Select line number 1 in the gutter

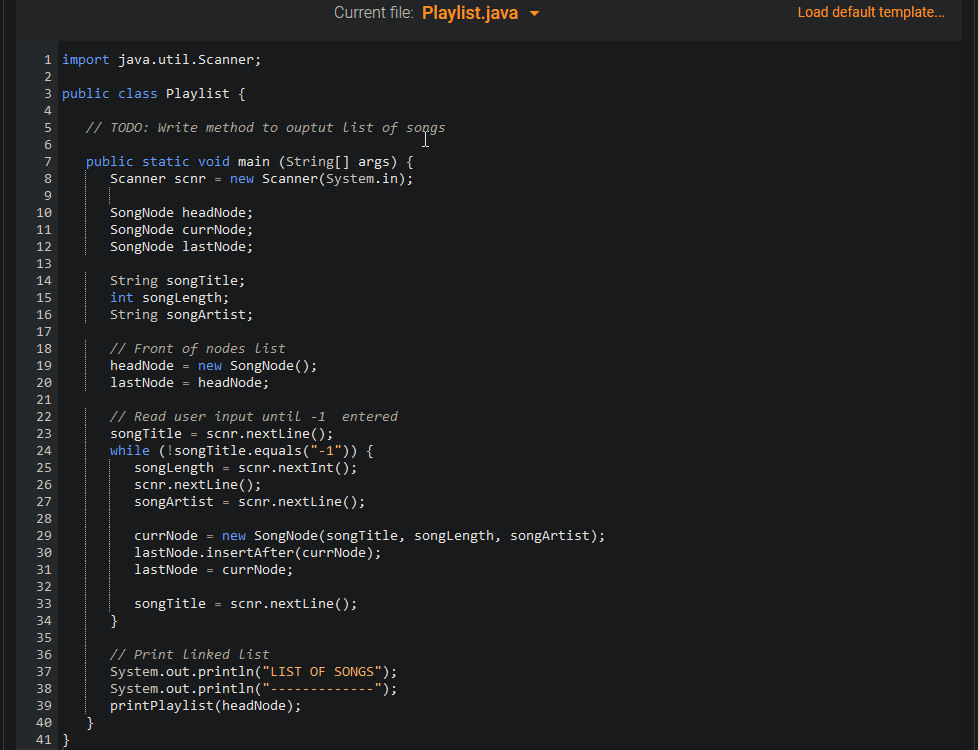click(x=47, y=59)
